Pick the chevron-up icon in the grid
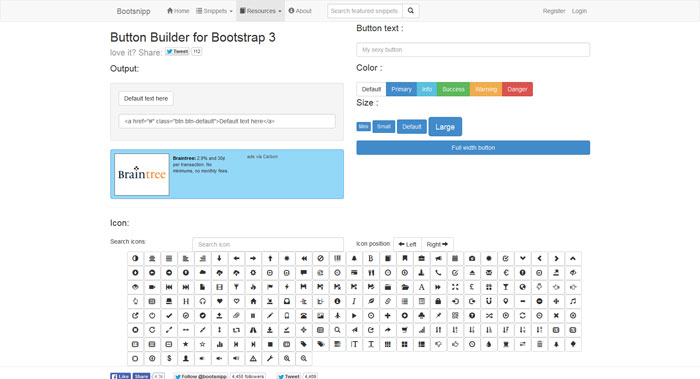The height and width of the screenshot is (379, 700). [573, 258]
